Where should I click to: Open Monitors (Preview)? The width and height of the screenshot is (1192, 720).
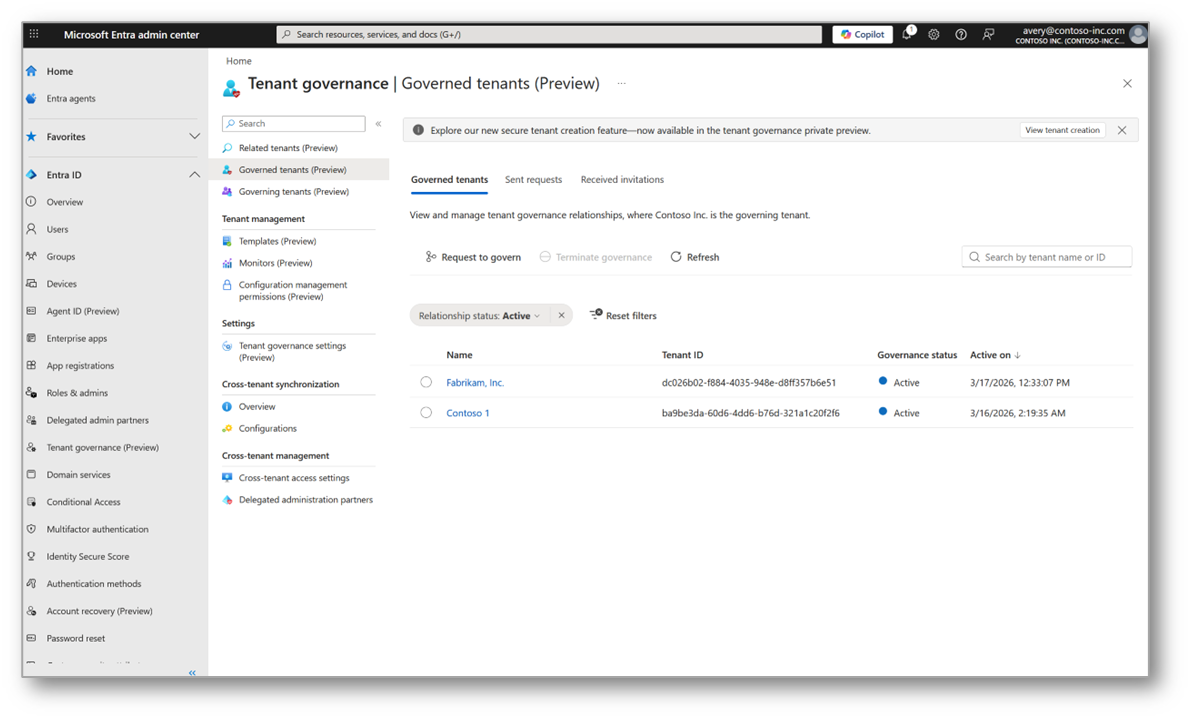pyautogui.click(x=275, y=263)
